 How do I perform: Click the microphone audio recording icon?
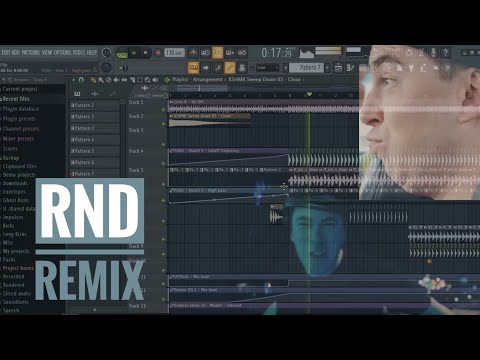coord(433,53)
